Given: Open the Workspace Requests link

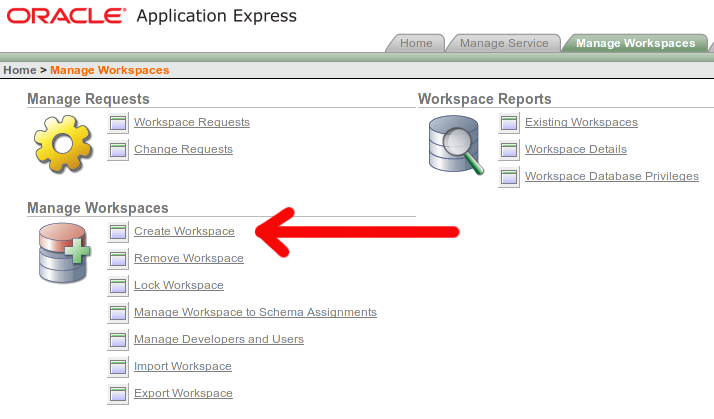Looking at the screenshot, I should [192, 122].
